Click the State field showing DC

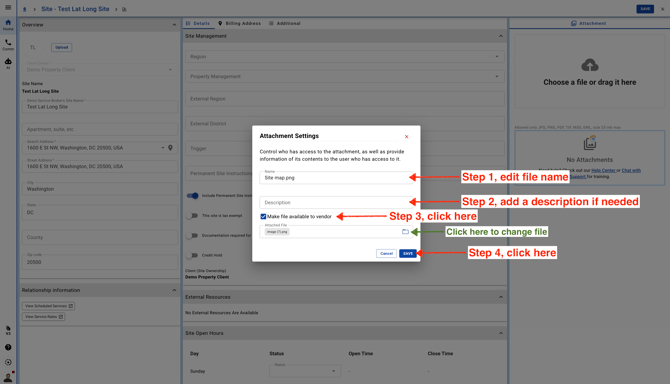point(100,212)
